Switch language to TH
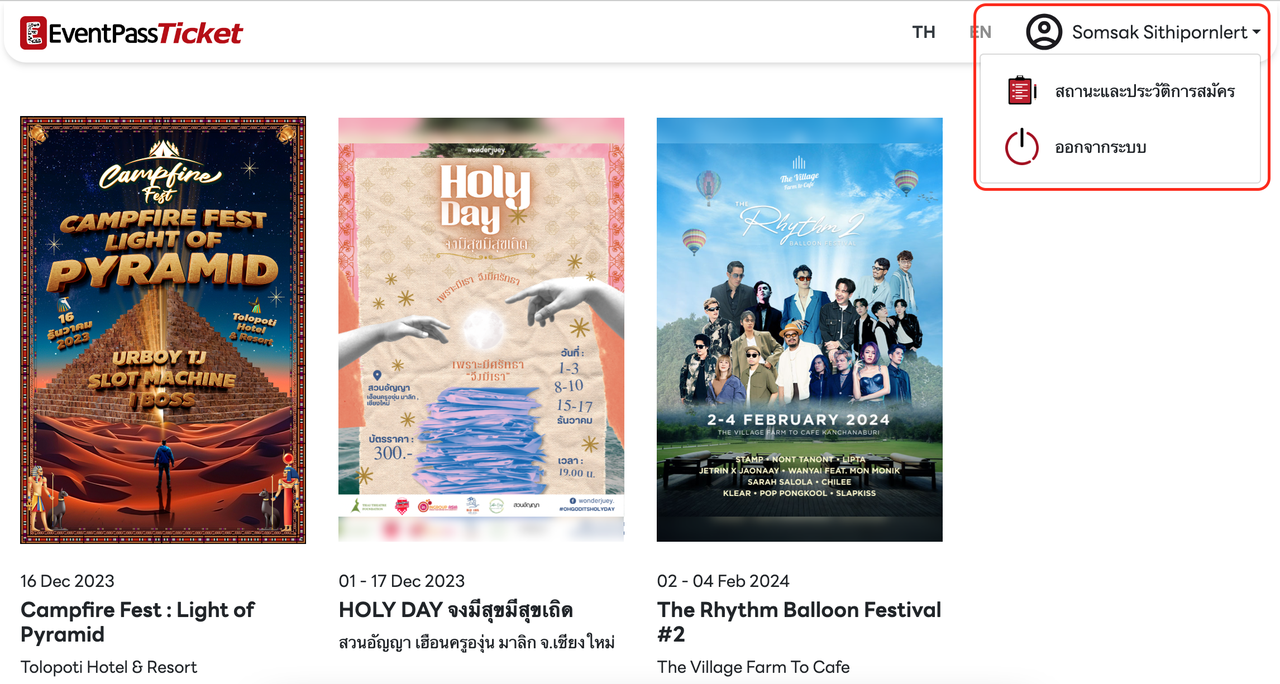The image size is (1280, 684). point(924,32)
